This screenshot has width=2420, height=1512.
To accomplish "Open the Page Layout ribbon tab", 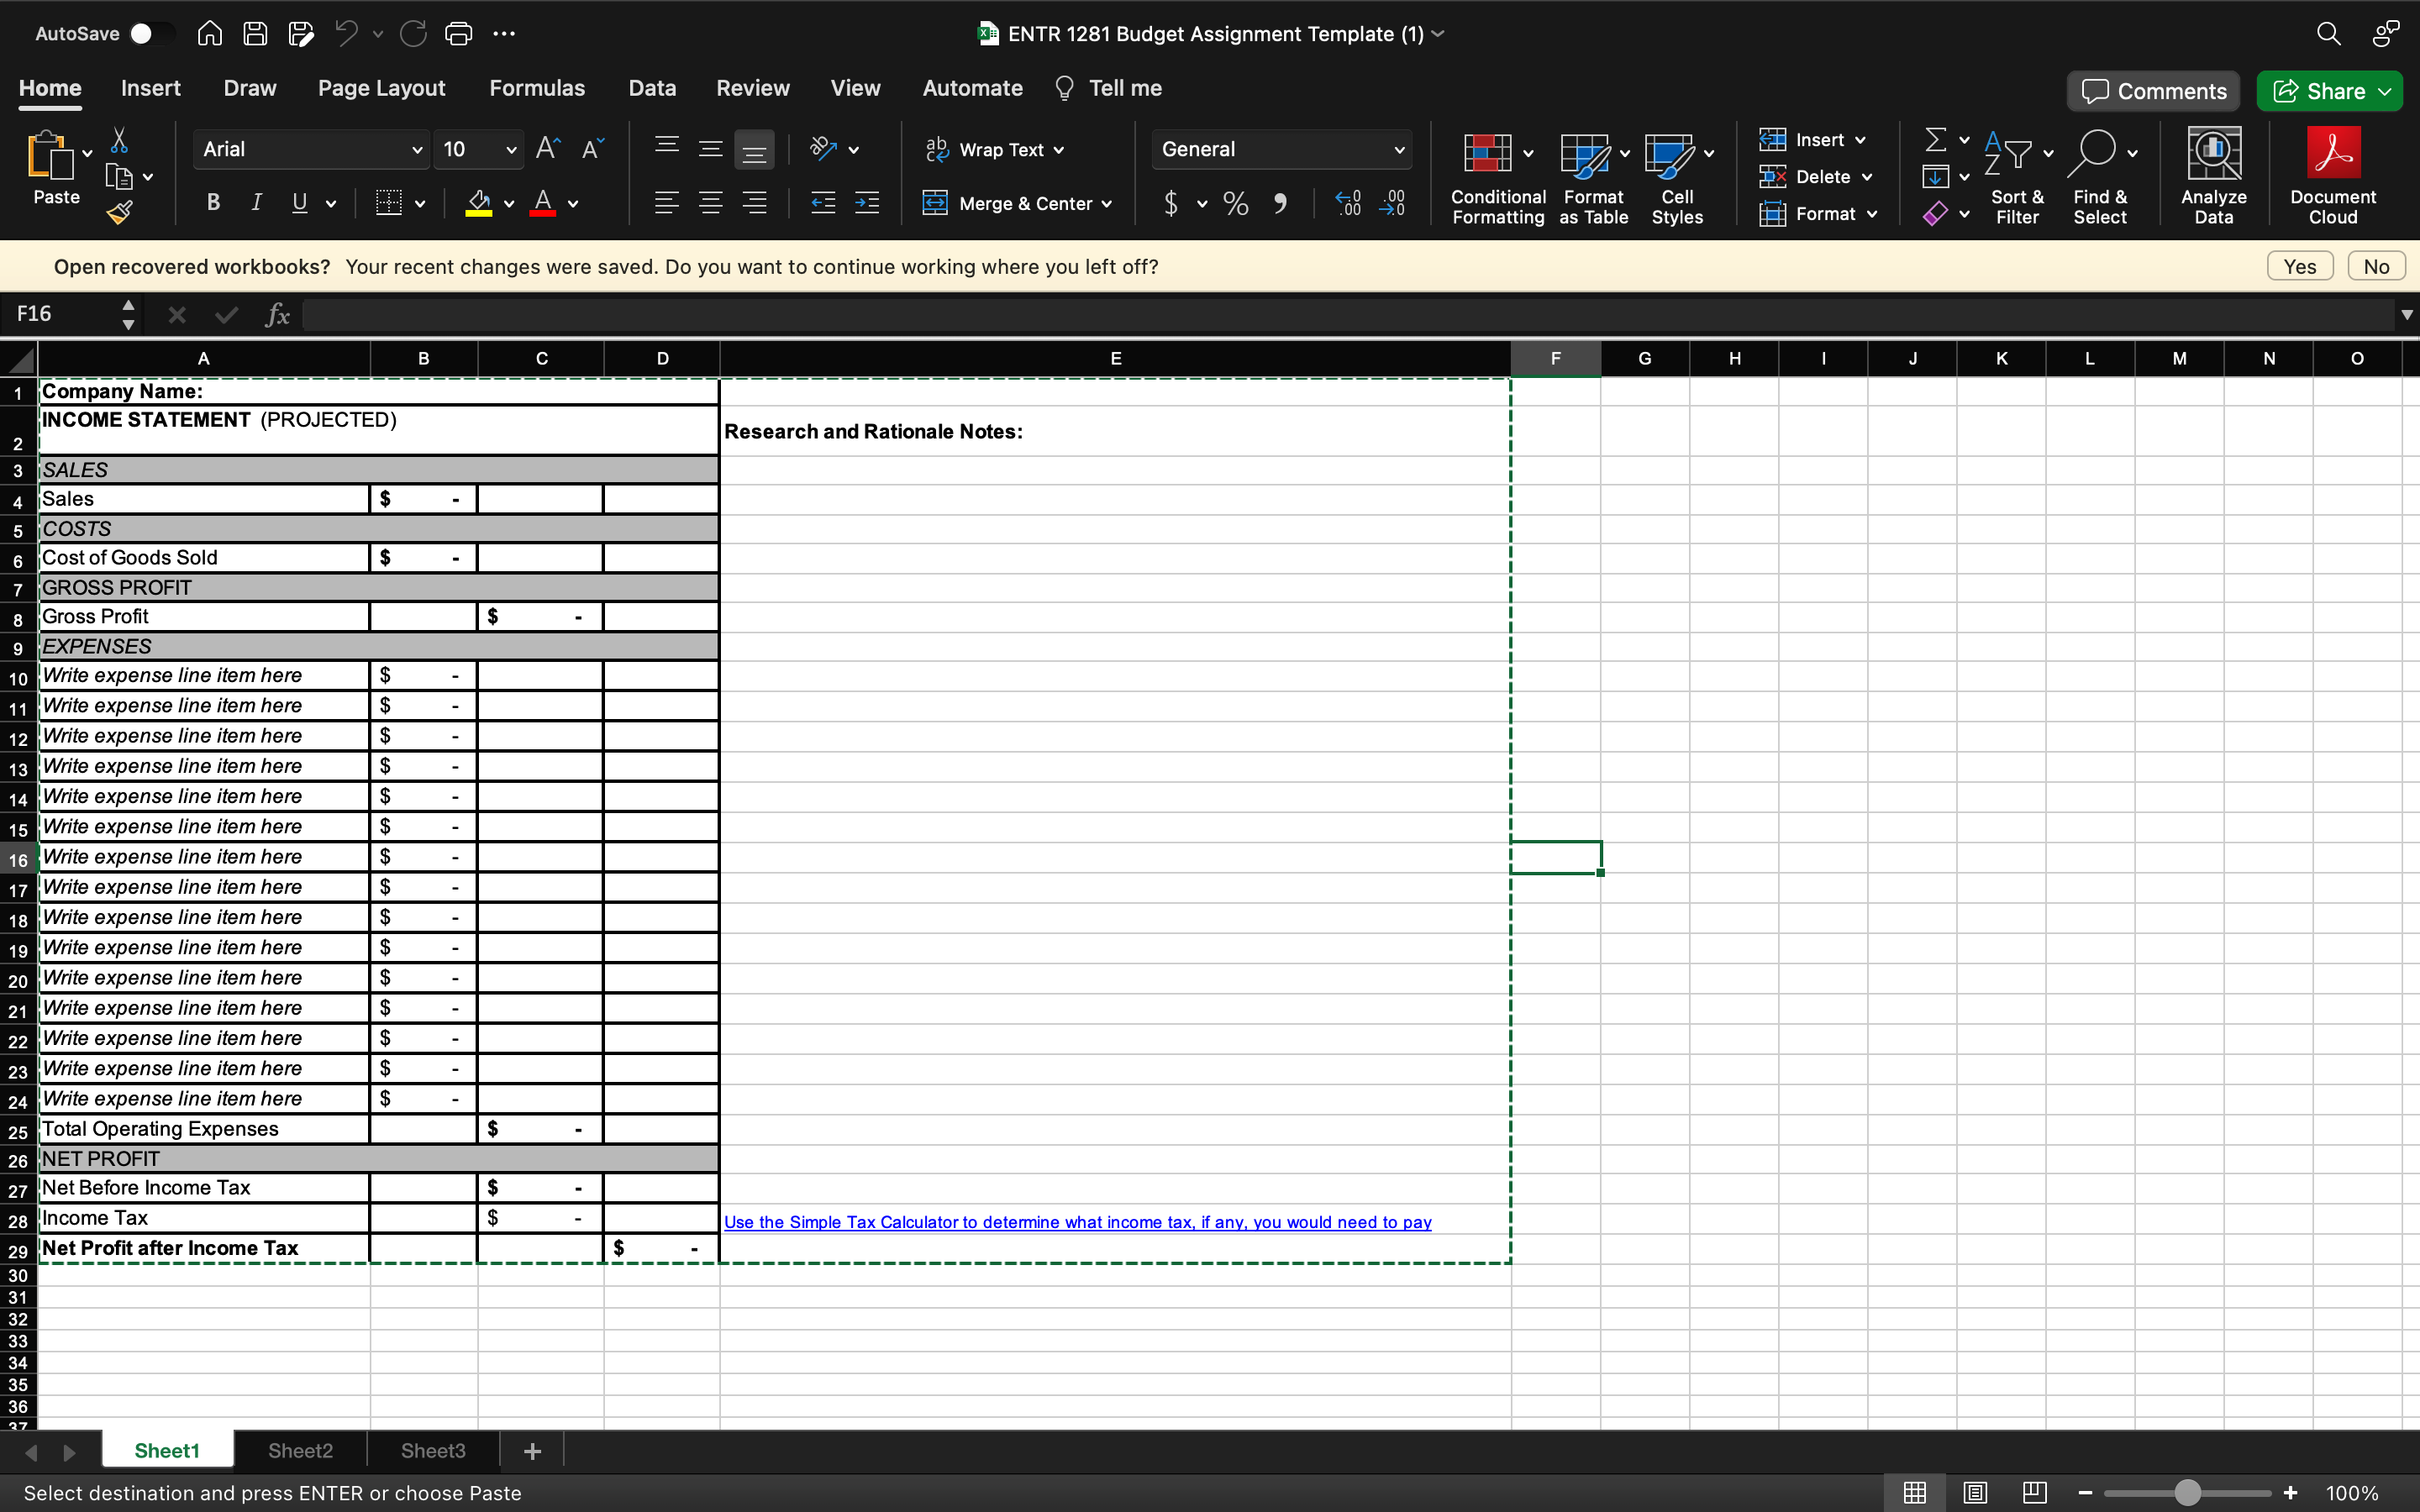I will point(381,88).
